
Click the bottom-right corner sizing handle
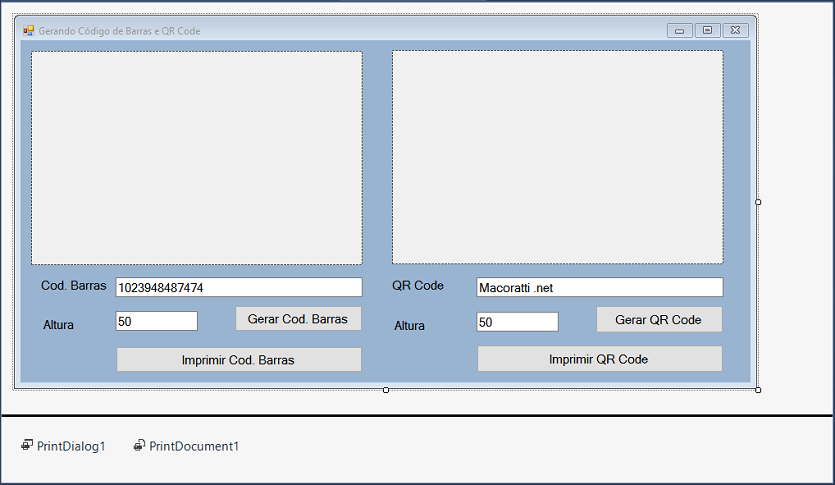[758, 390]
